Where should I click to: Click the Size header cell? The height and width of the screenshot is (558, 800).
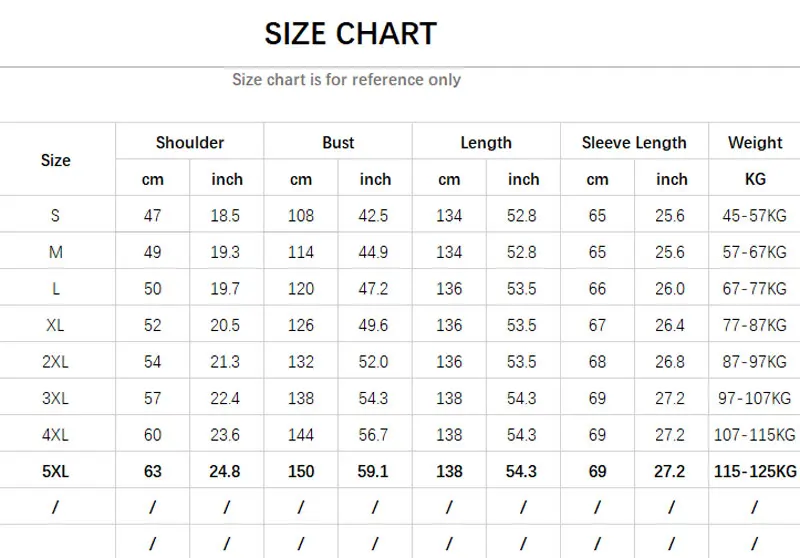coord(56,160)
